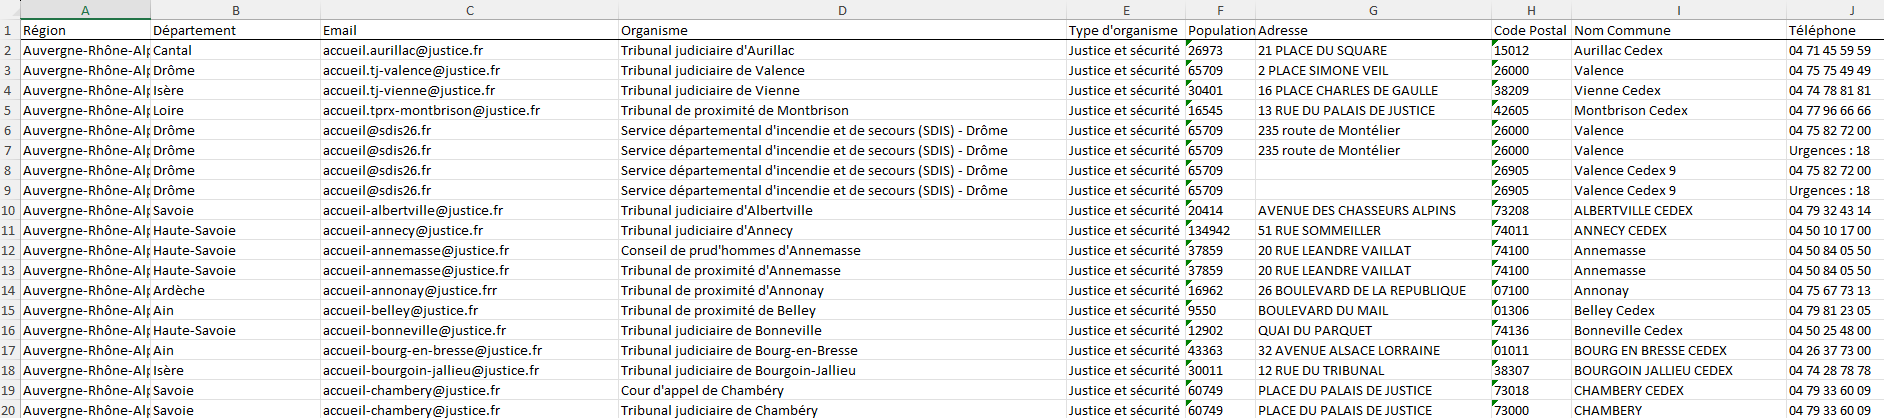Select the 'Cantal' department cell
This screenshot has height=418, width=1884.
click(235, 50)
